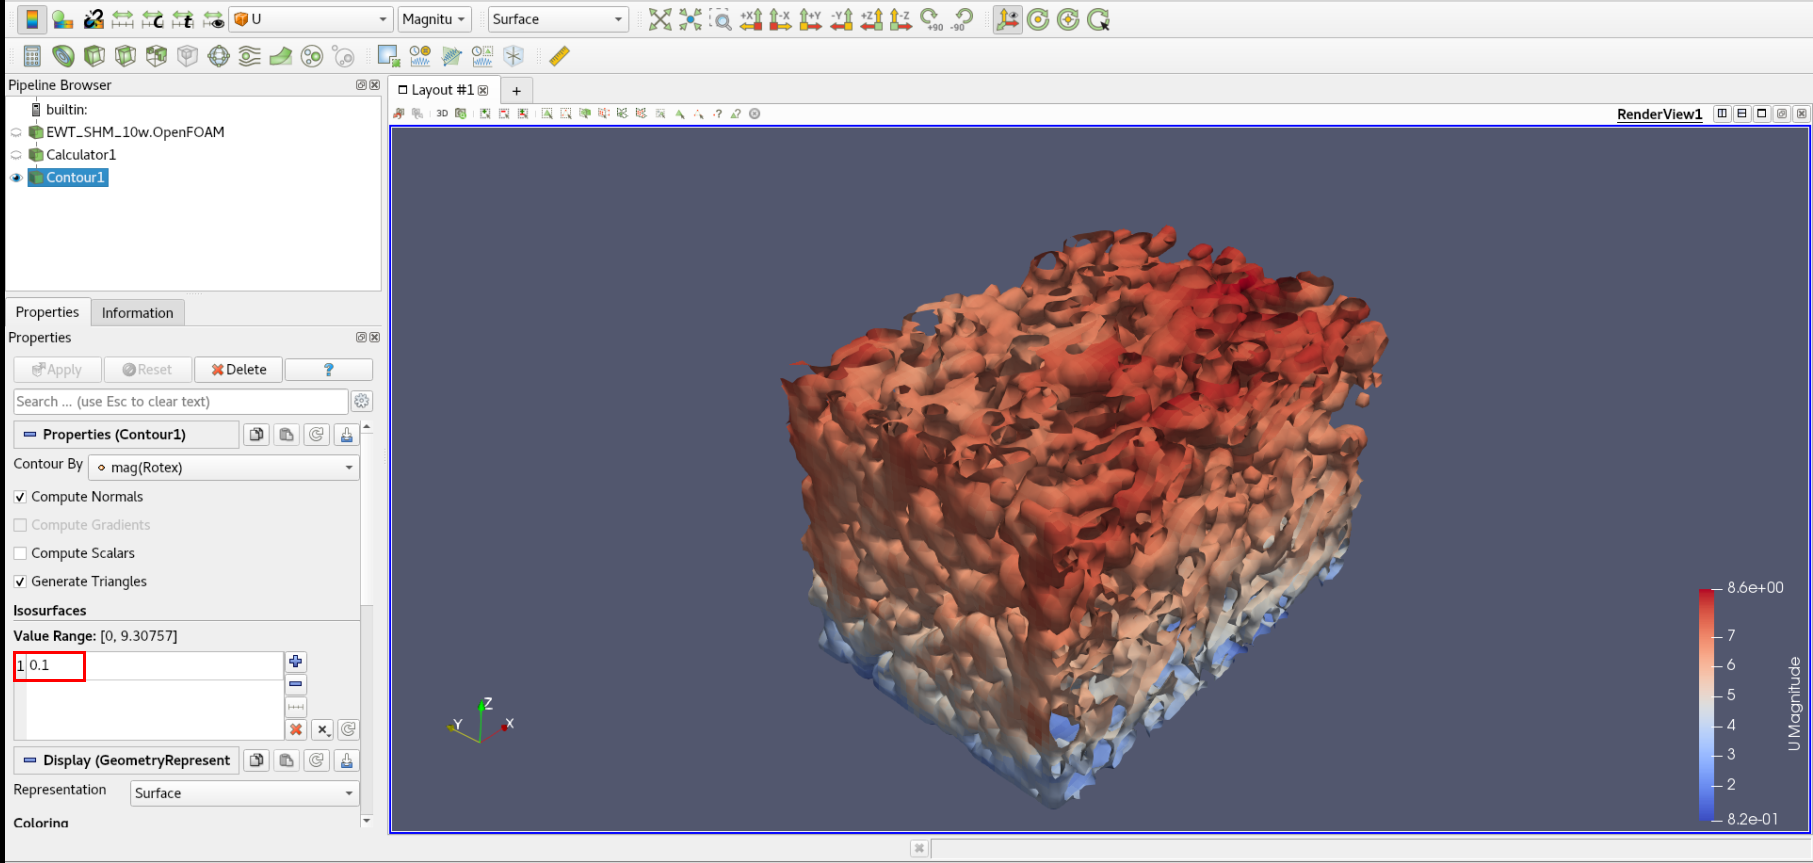Click Reset Camera icon

[x=660, y=19]
